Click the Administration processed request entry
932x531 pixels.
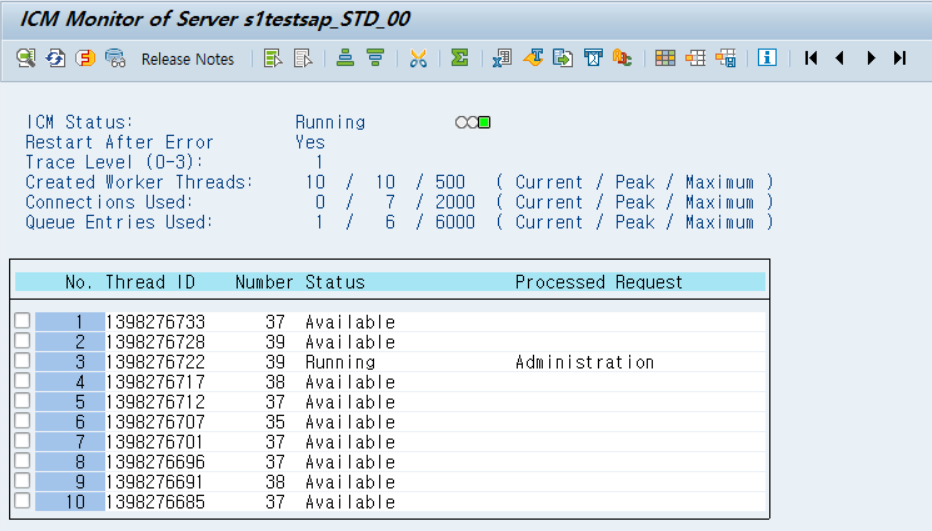coord(584,362)
